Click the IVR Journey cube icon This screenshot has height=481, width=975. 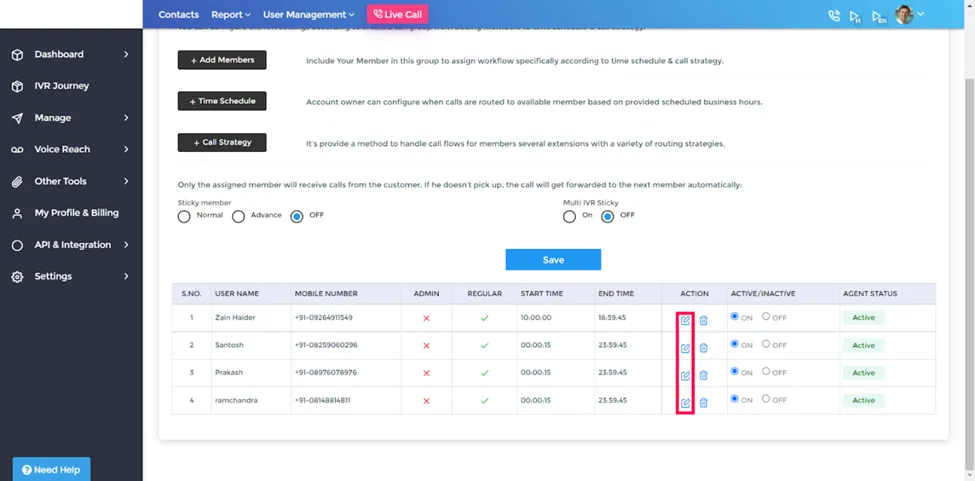coord(17,86)
